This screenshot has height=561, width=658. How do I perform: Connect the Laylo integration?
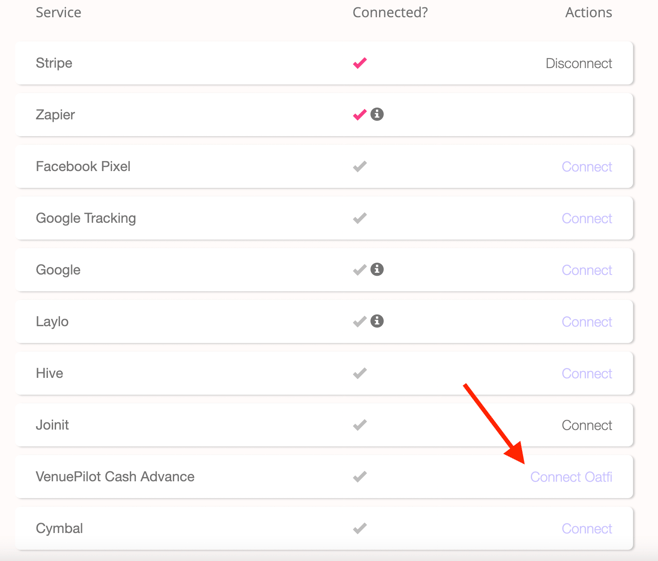(587, 322)
